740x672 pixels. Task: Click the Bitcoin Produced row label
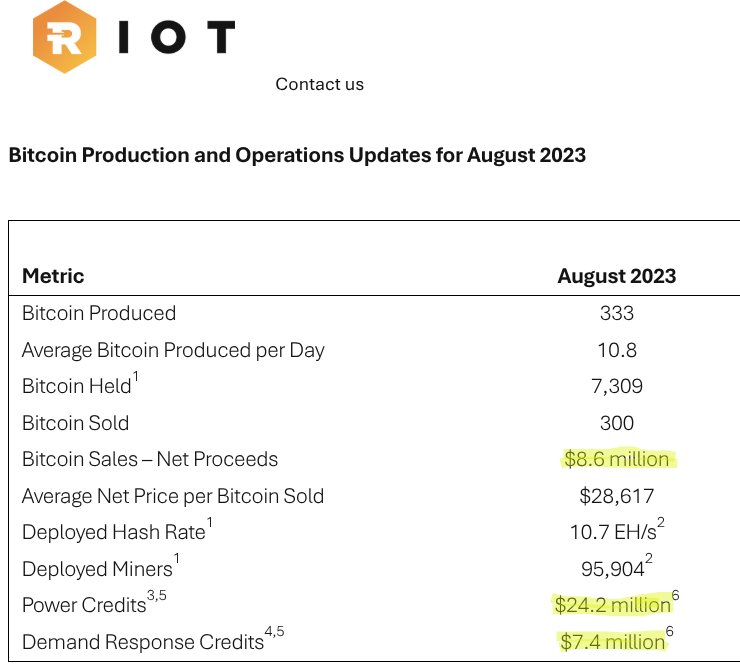(x=99, y=313)
